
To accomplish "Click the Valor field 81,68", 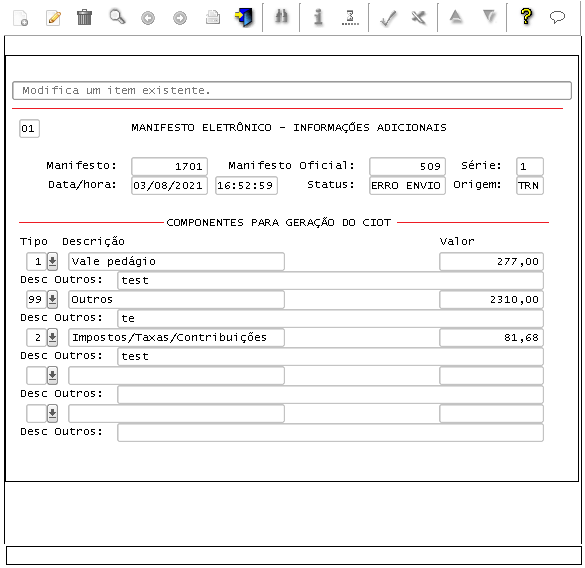I will click(x=491, y=337).
